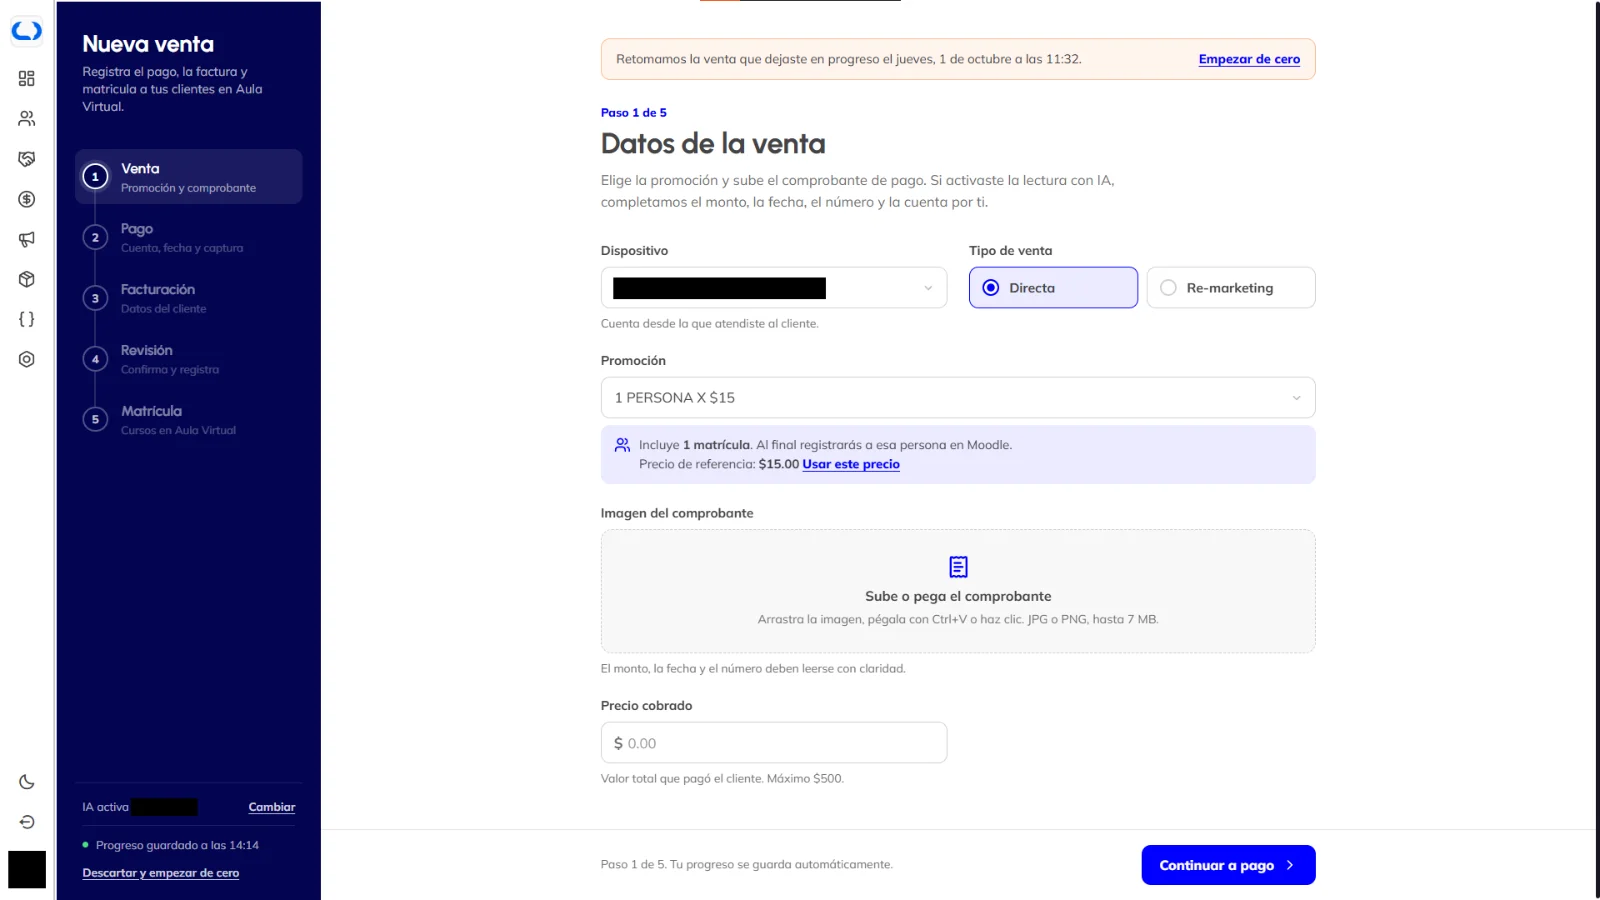Viewport: 1600px width, 900px height.
Task: Click the logout icon in the sidebar
Action: tap(27, 822)
